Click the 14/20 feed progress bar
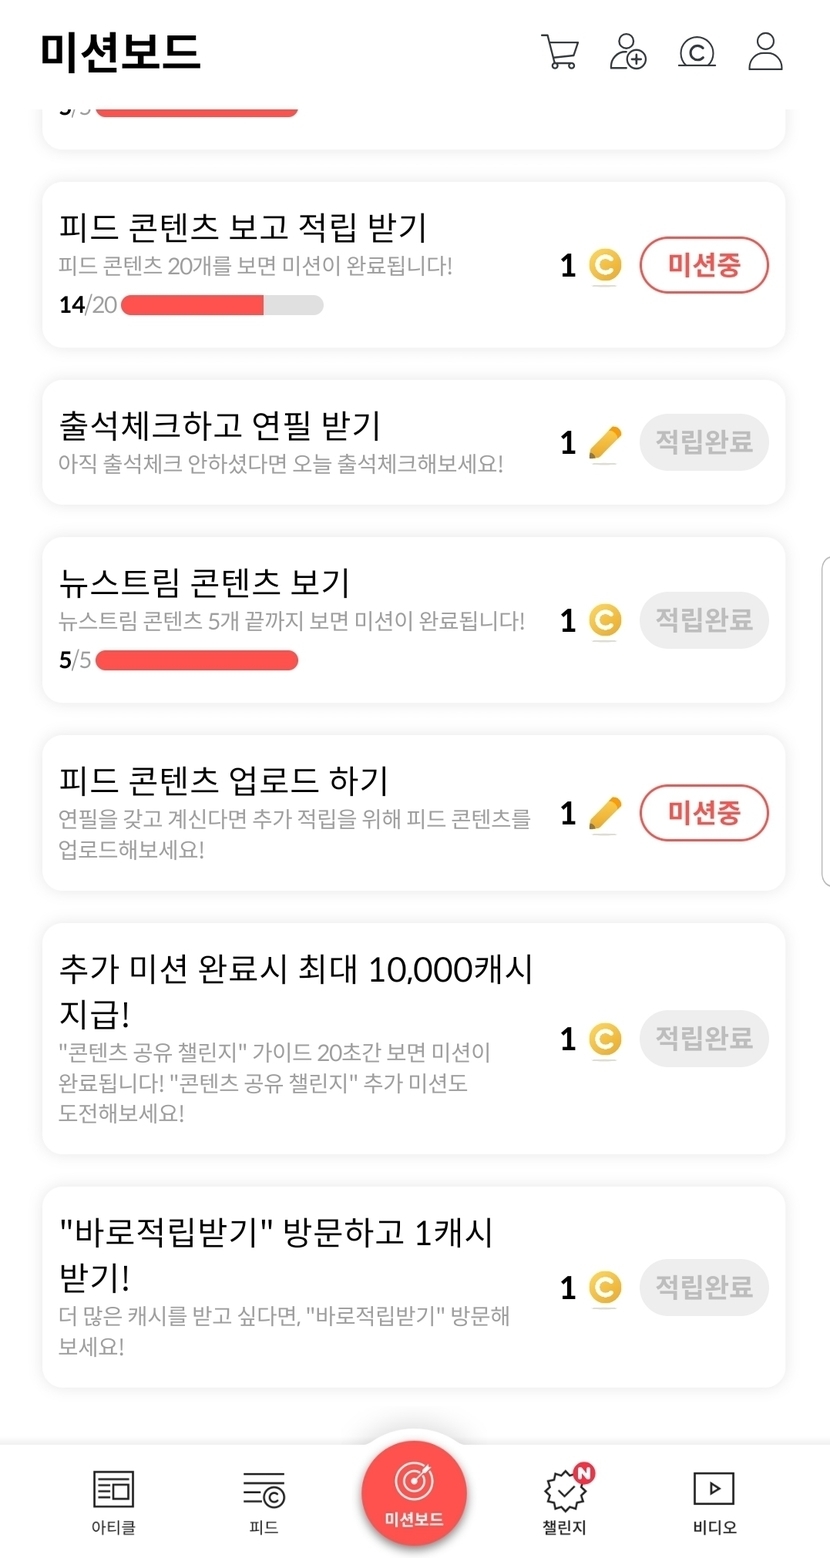The height and width of the screenshot is (1558, 830). click(x=222, y=305)
